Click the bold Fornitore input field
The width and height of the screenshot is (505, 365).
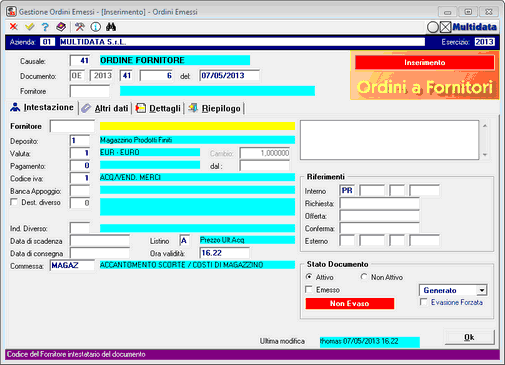coord(72,126)
